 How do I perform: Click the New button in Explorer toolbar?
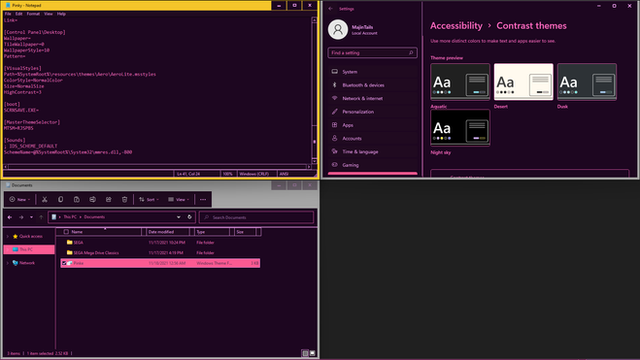(x=20, y=200)
